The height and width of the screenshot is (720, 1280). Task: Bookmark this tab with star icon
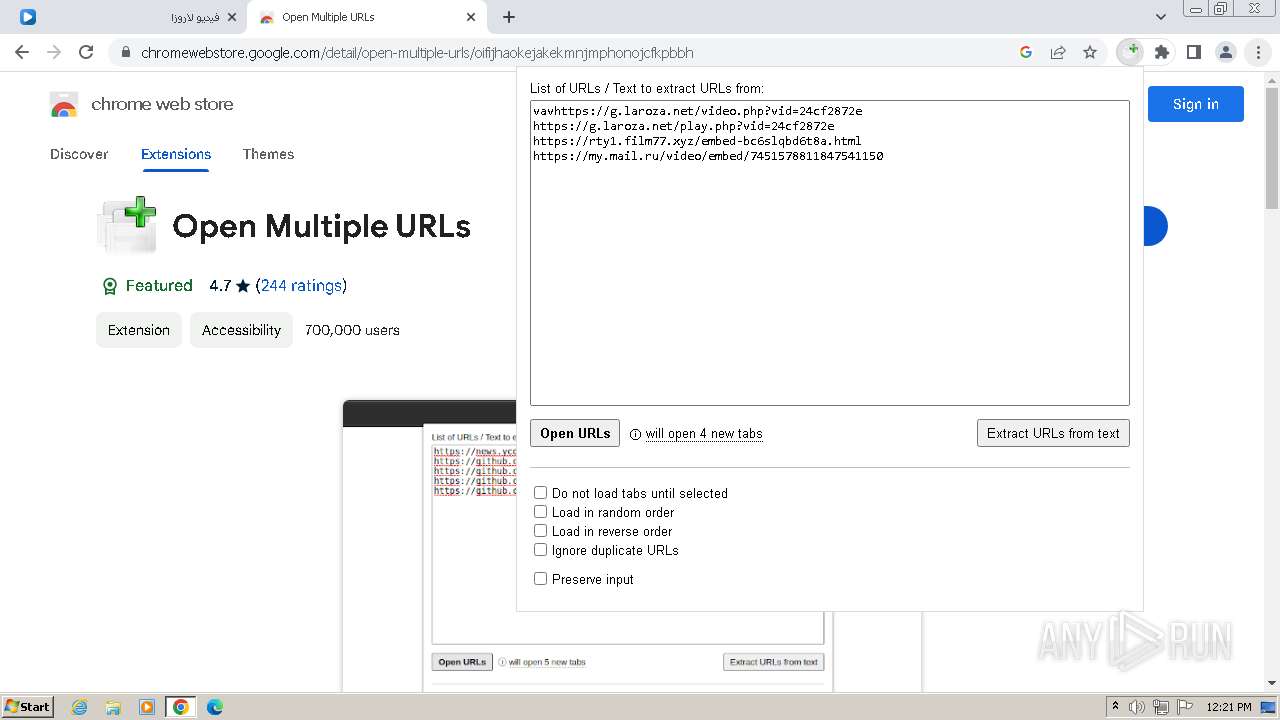click(1090, 52)
